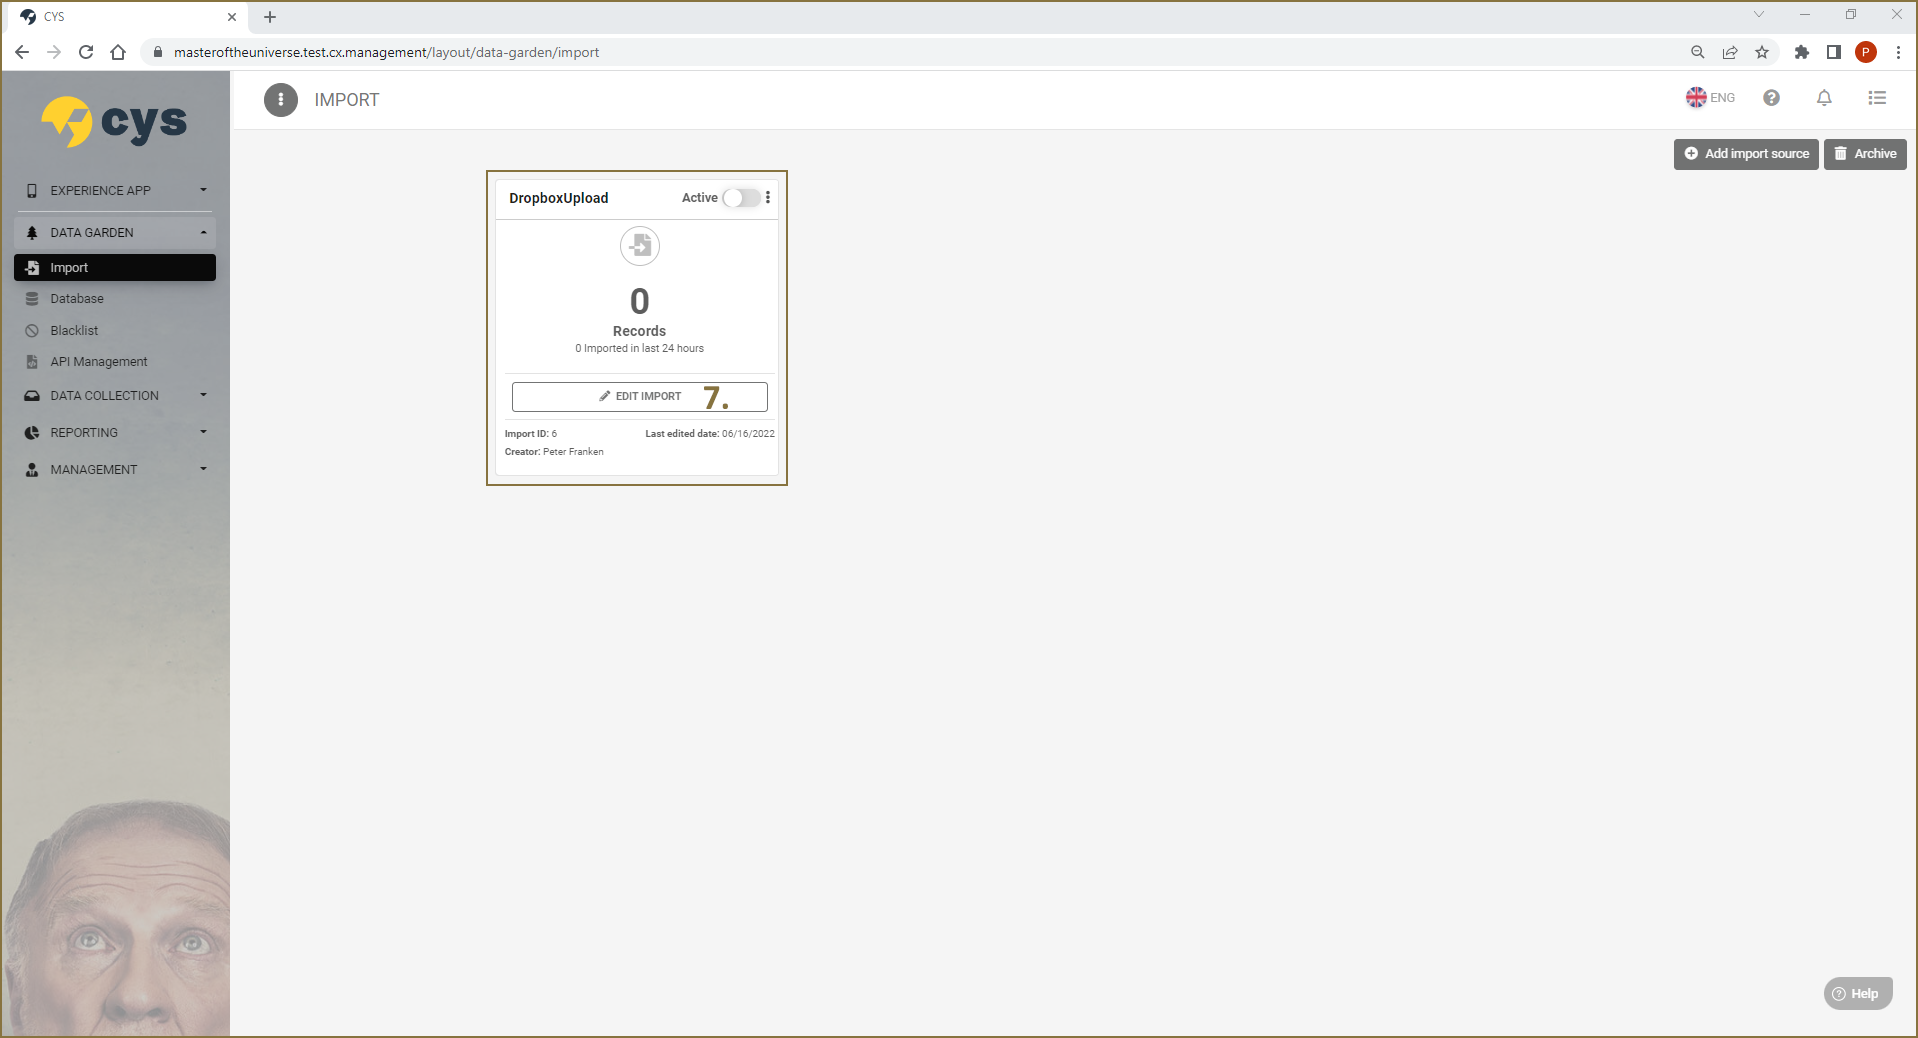Open the Archive button
This screenshot has width=1918, height=1038.
1865,154
